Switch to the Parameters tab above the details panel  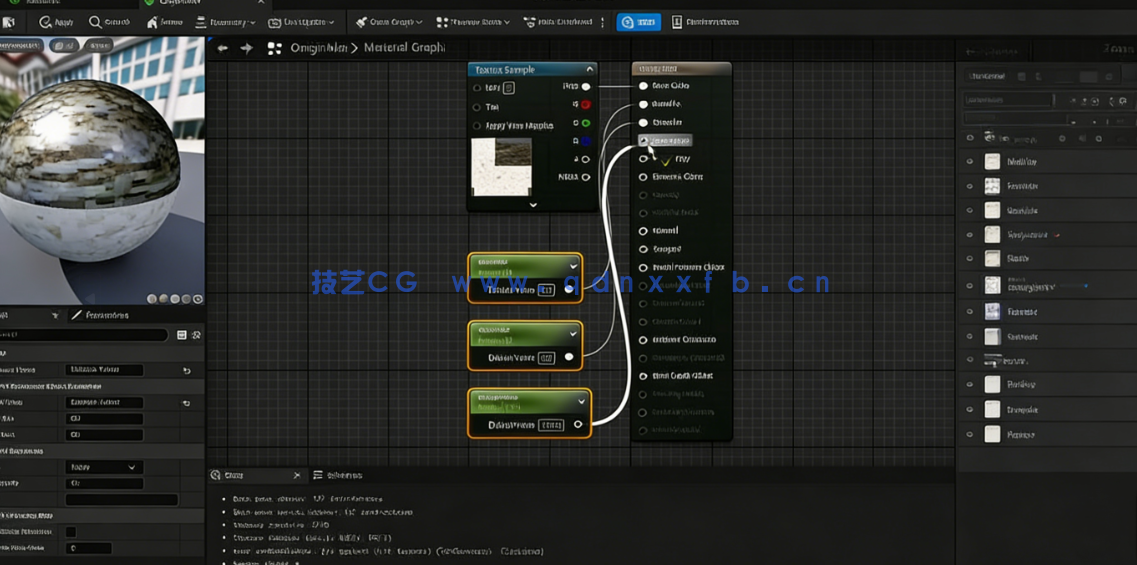100,315
